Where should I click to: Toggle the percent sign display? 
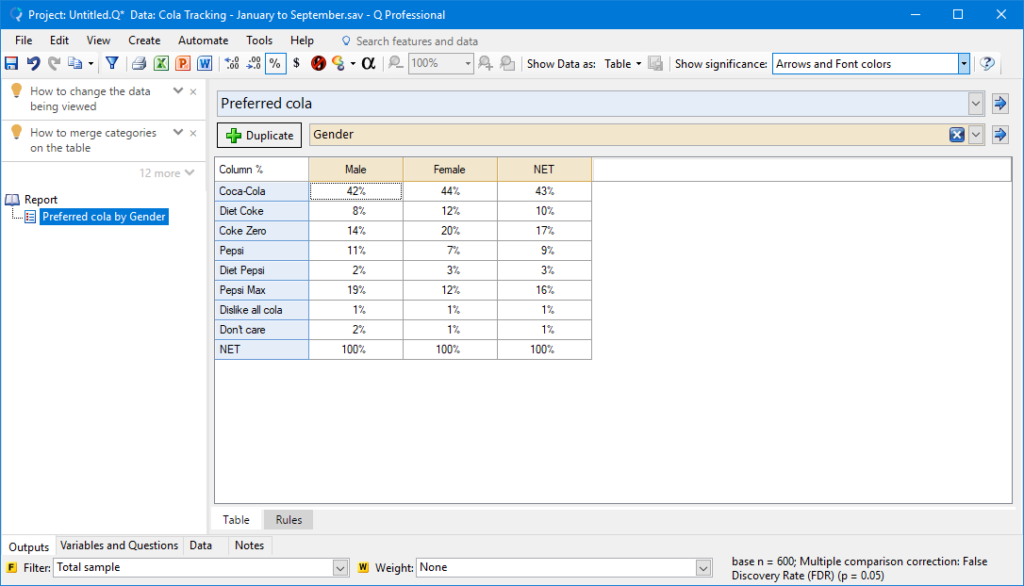tap(276, 63)
